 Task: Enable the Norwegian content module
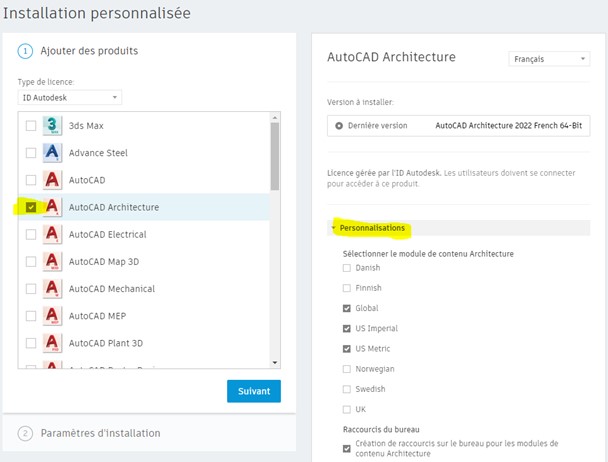pyautogui.click(x=347, y=369)
